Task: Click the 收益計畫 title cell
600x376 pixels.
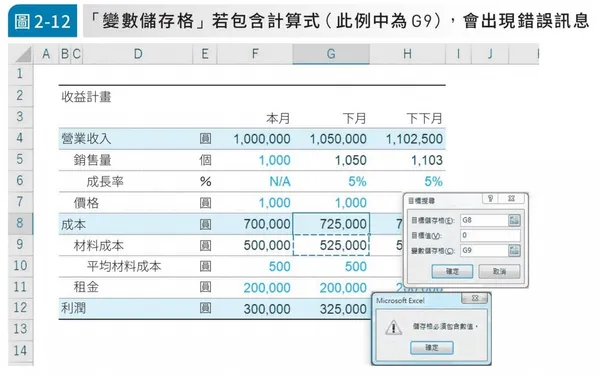Action: [86, 97]
